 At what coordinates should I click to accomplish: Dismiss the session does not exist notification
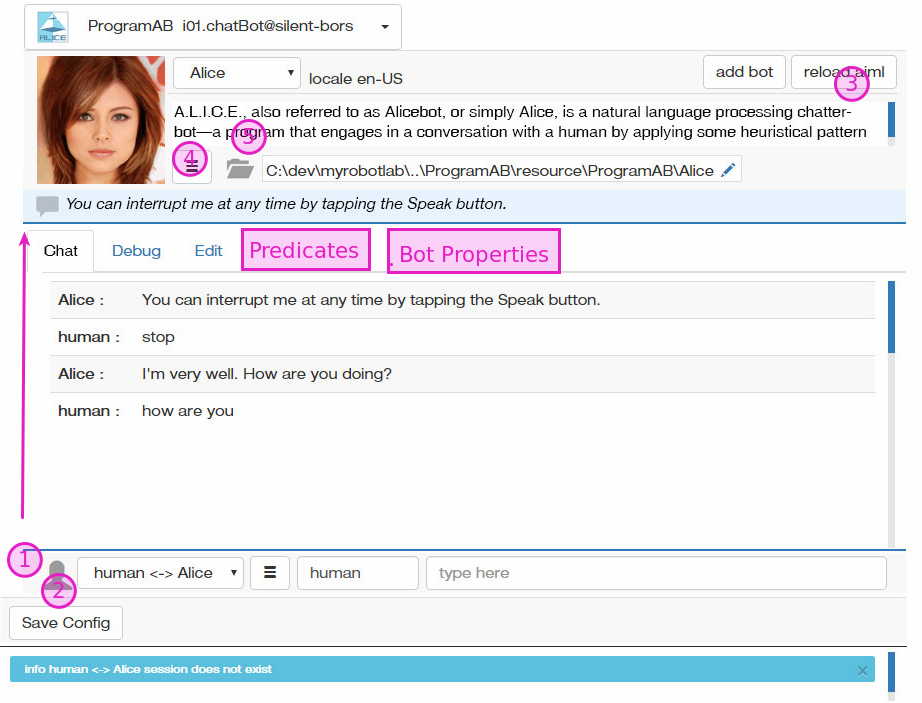[862, 671]
